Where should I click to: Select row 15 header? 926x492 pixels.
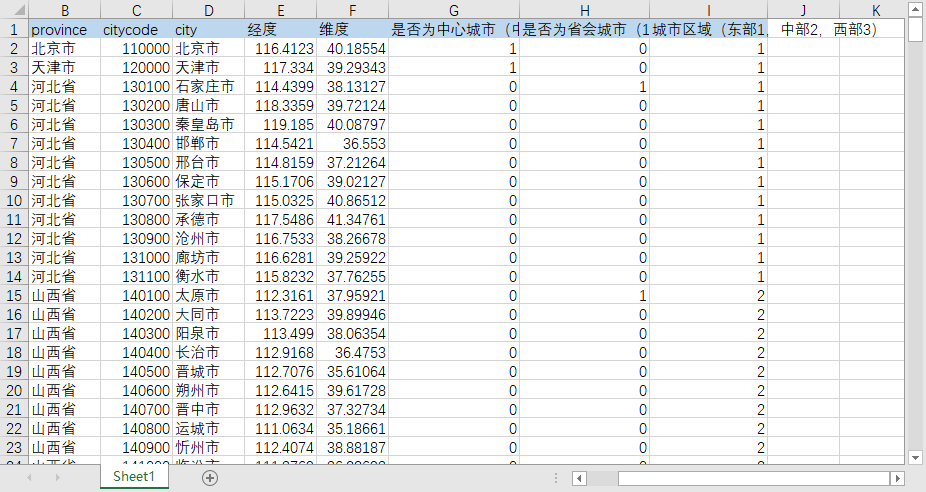click(x=14, y=295)
